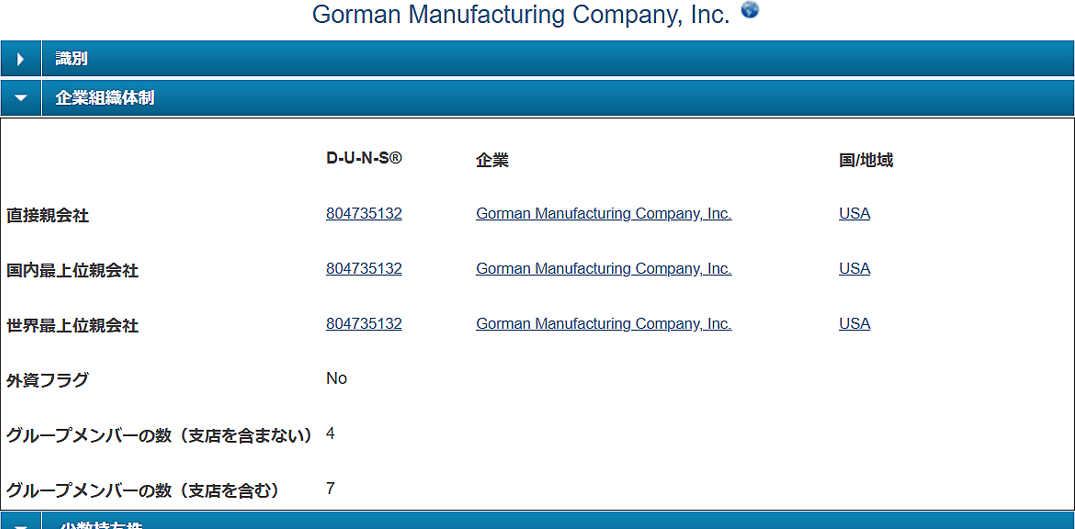The image size is (1075, 529).
Task: Toggle the partially visible bottom section arrow
Action: (21, 524)
